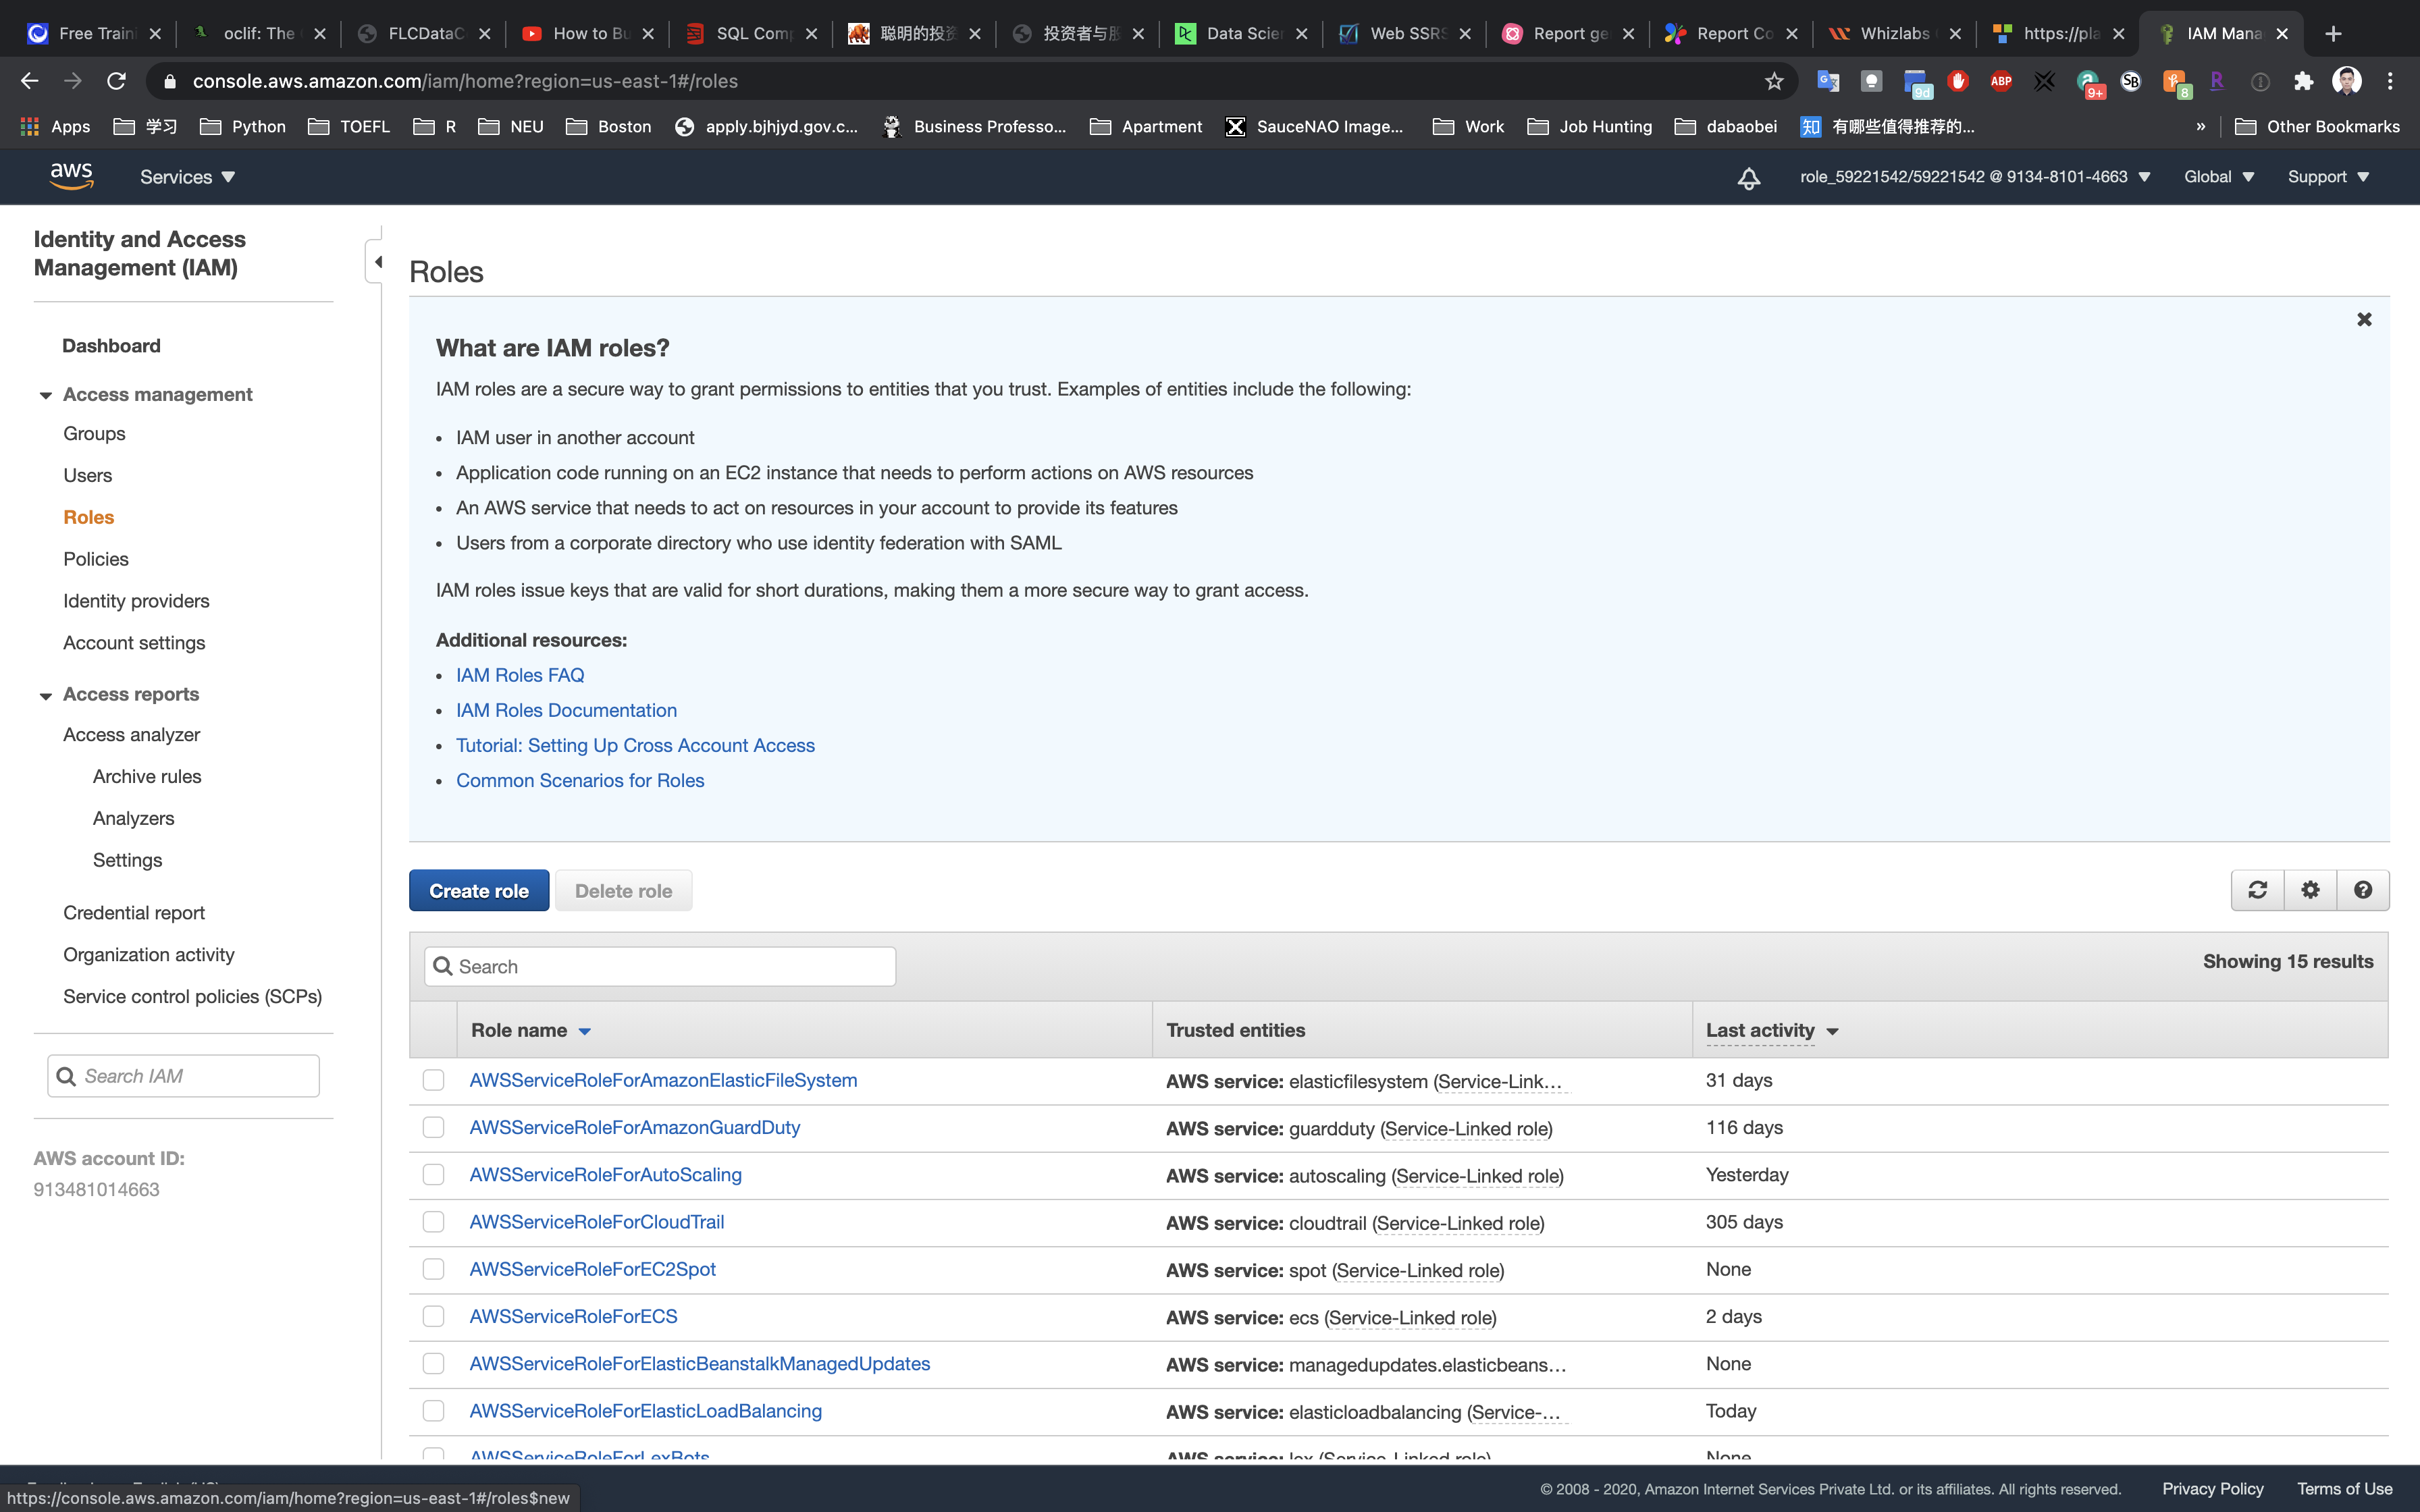The image size is (2420, 1512).
Task: Collapse the Access management section
Action: (46, 395)
